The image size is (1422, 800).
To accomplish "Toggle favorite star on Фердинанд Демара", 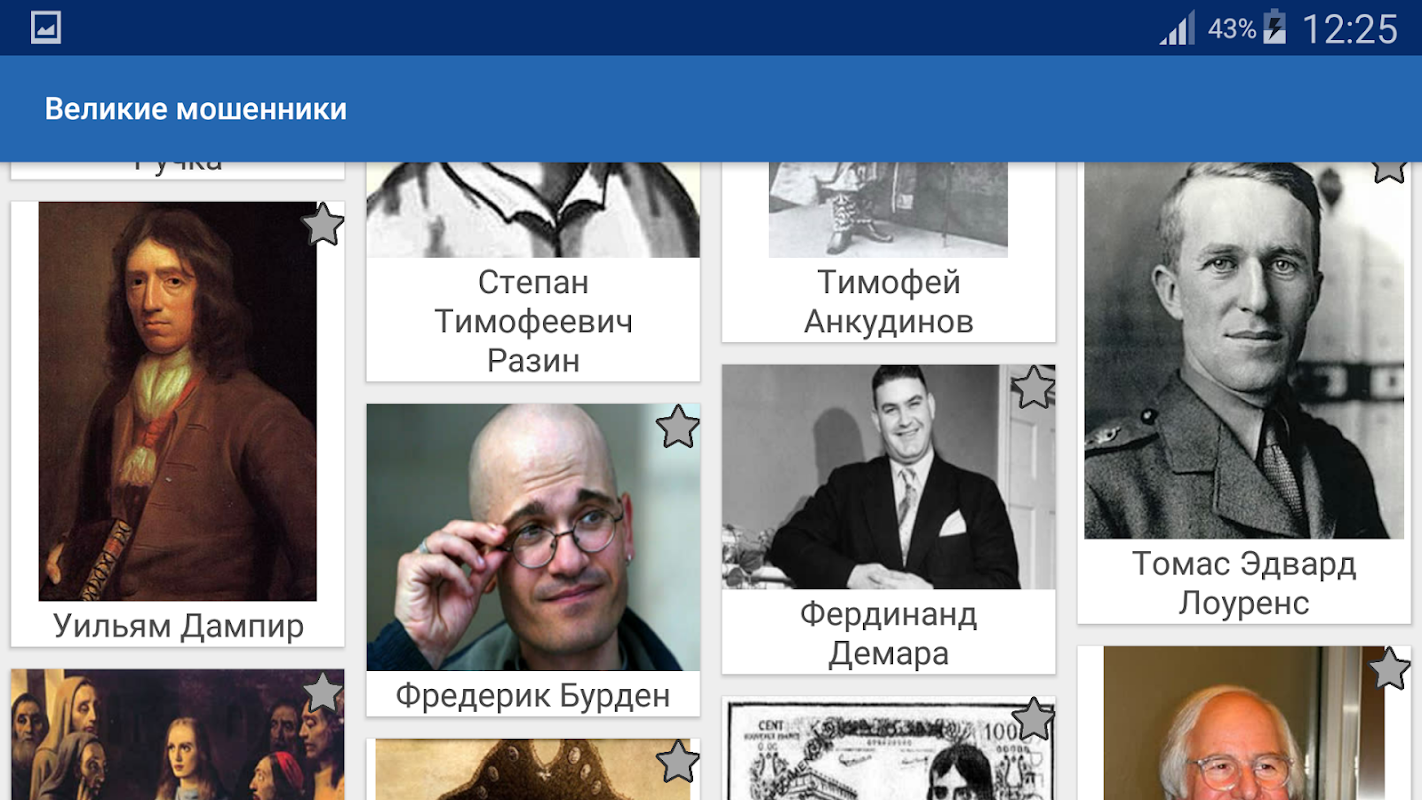I will tap(1034, 388).
